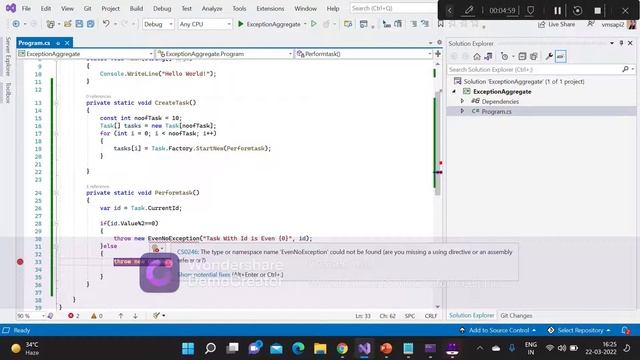Click the Show All Files icon

pyautogui.click(x=533, y=56)
